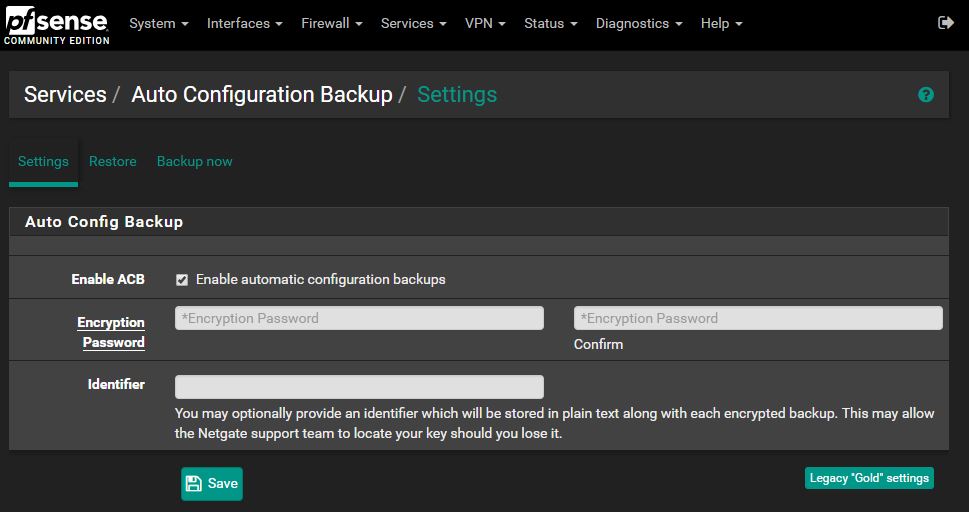Open the Status menu
Viewport: 969px width, 512px height.
click(550, 23)
